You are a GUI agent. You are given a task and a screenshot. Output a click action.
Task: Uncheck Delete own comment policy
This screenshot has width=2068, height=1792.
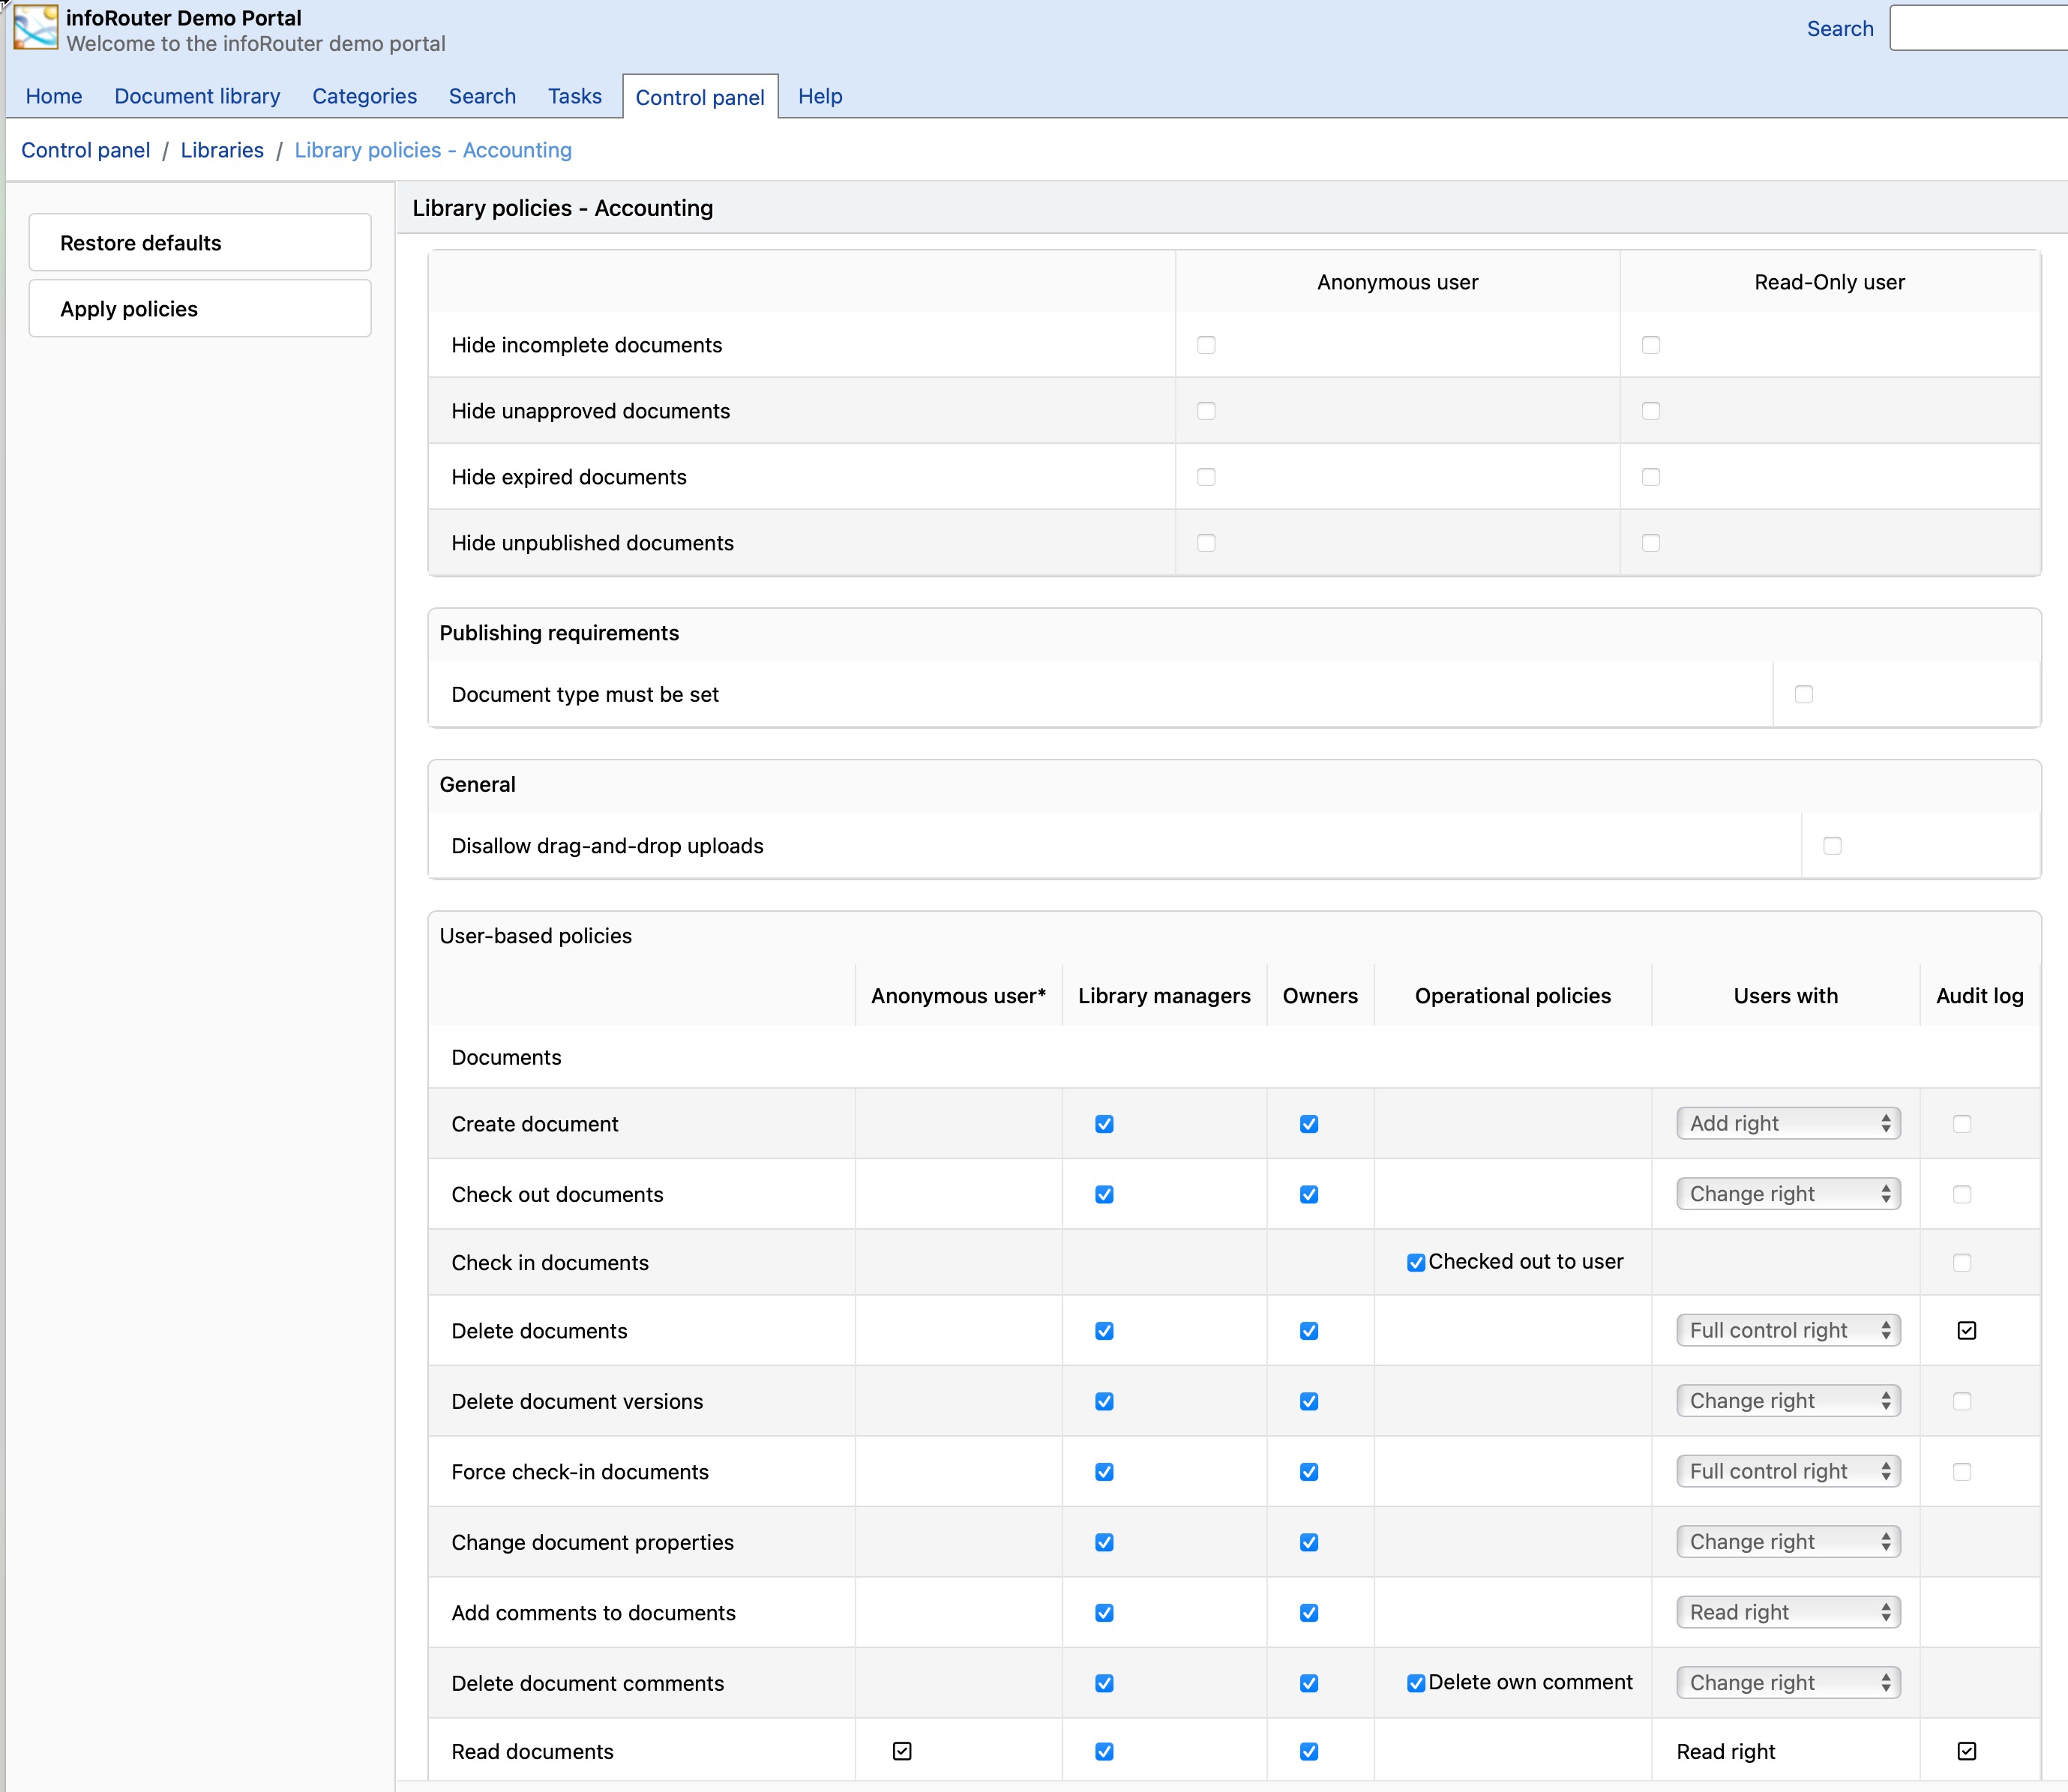(1415, 1683)
